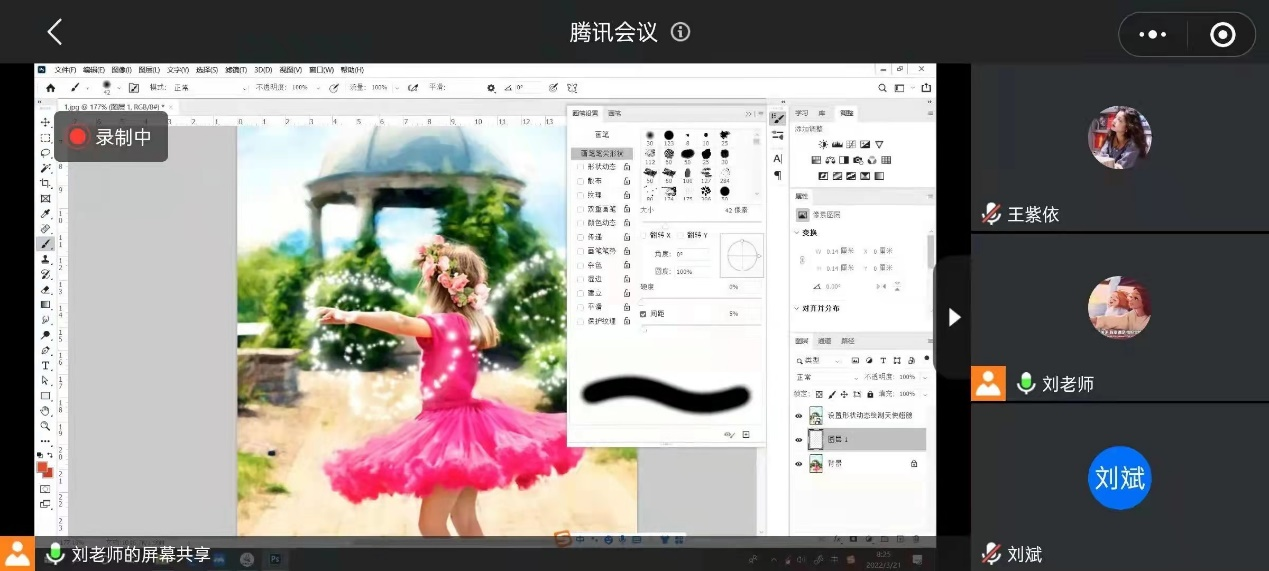
Task: Click the 画笔 button in Brush Settings
Action: [602, 135]
